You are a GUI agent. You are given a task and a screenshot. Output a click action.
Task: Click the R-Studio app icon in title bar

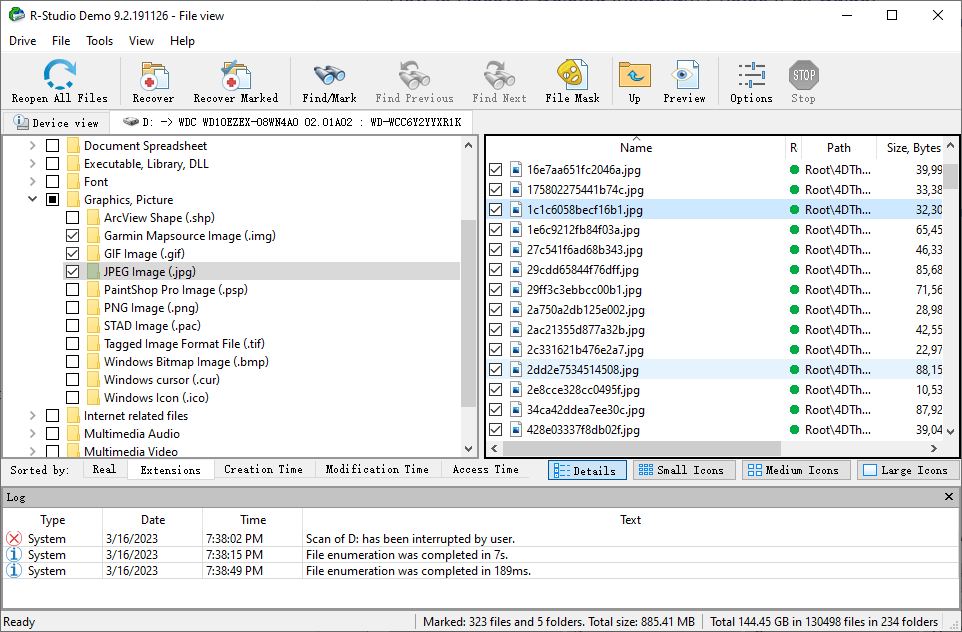point(17,15)
